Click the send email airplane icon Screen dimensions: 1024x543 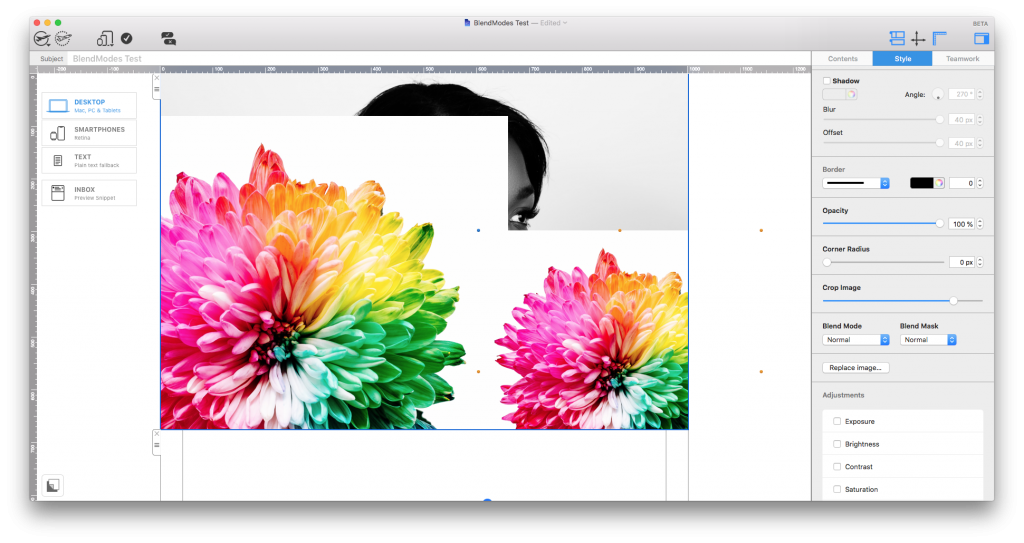[x=42, y=39]
